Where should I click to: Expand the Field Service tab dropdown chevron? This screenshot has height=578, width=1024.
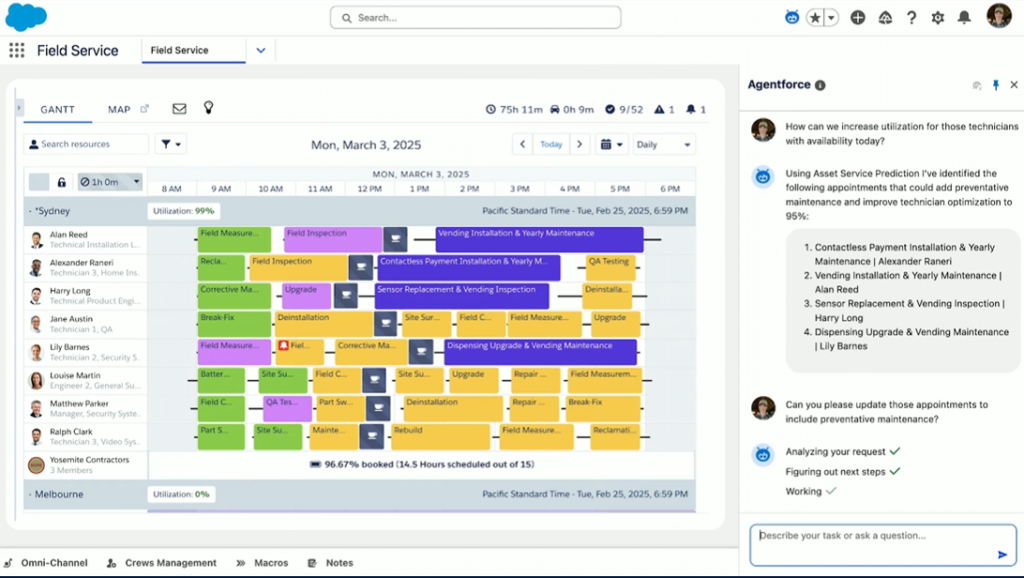coord(261,50)
